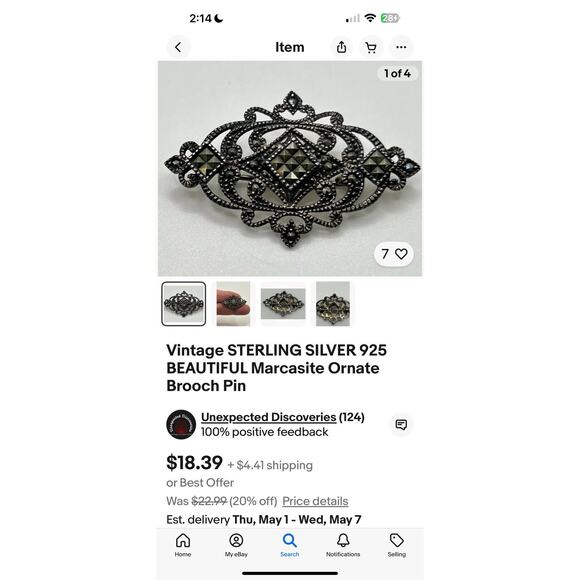Switch to the Search tab

tap(290, 545)
